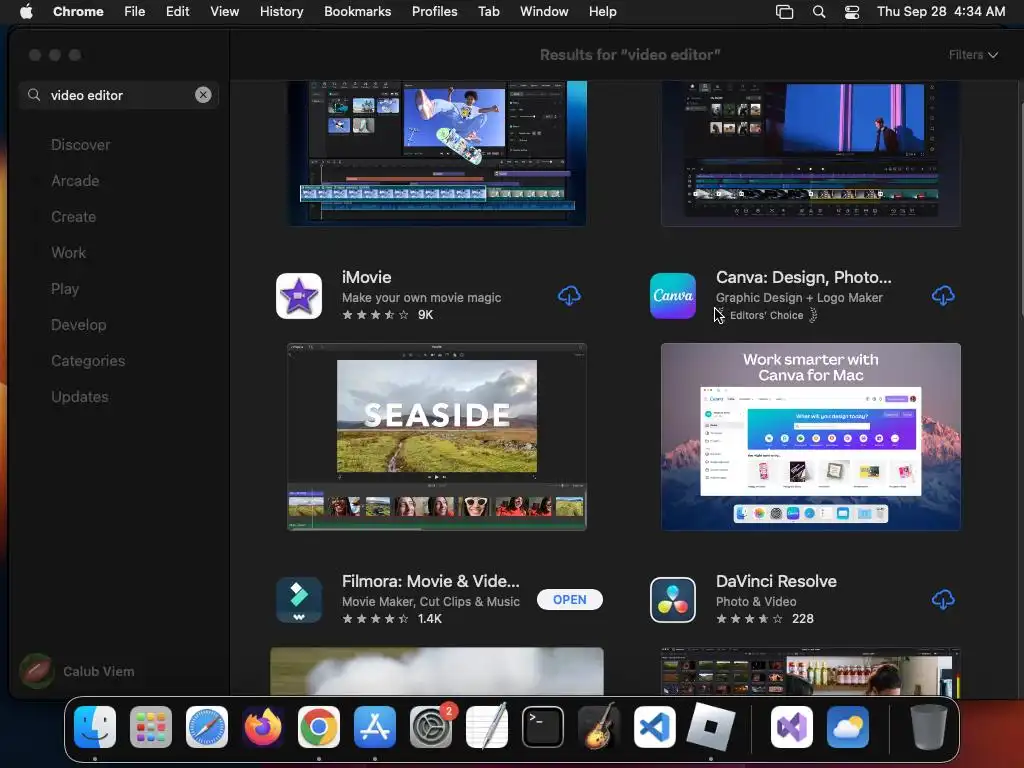Open Google Chrome from the Dock
The height and width of the screenshot is (768, 1024).
coord(319,727)
